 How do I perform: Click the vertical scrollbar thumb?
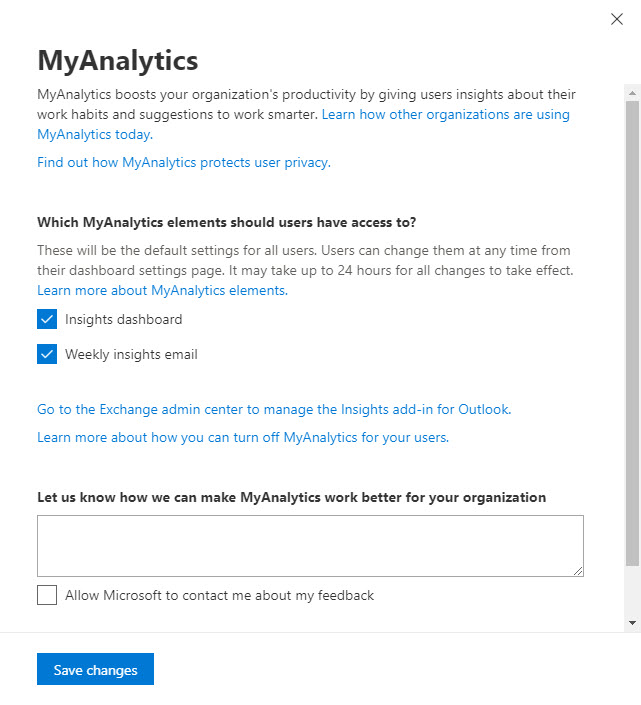point(632,330)
